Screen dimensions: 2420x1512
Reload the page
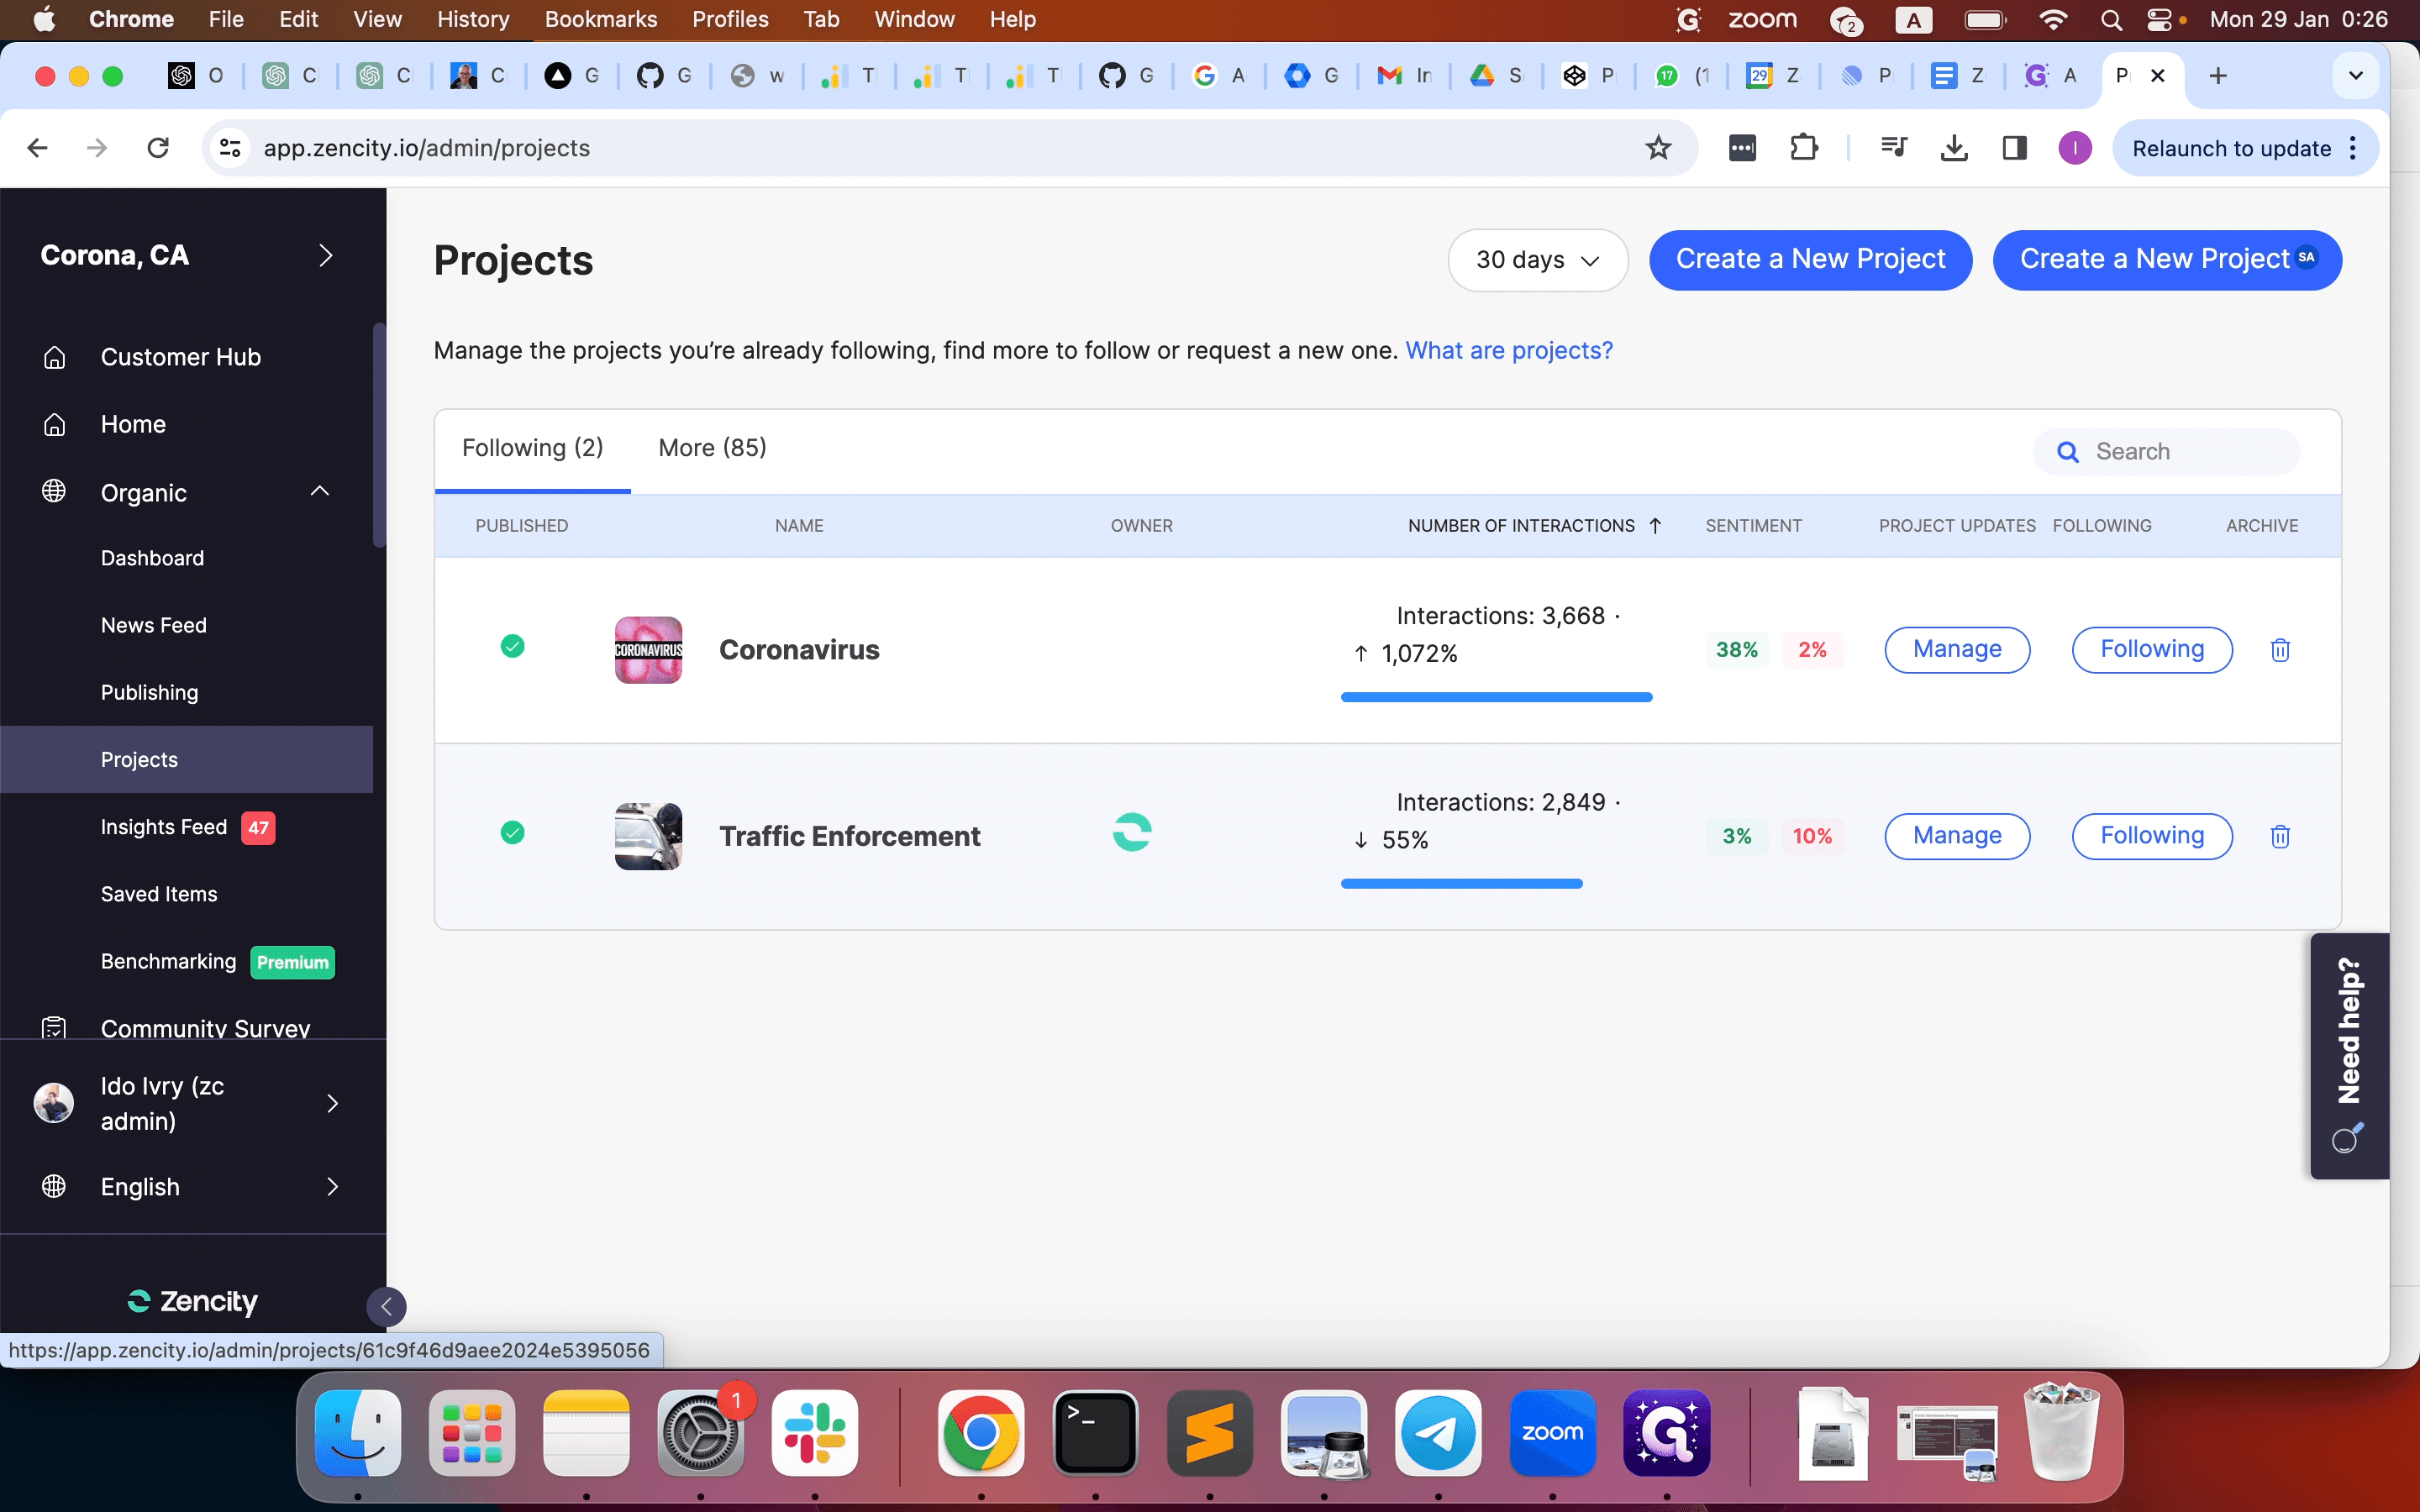(158, 148)
